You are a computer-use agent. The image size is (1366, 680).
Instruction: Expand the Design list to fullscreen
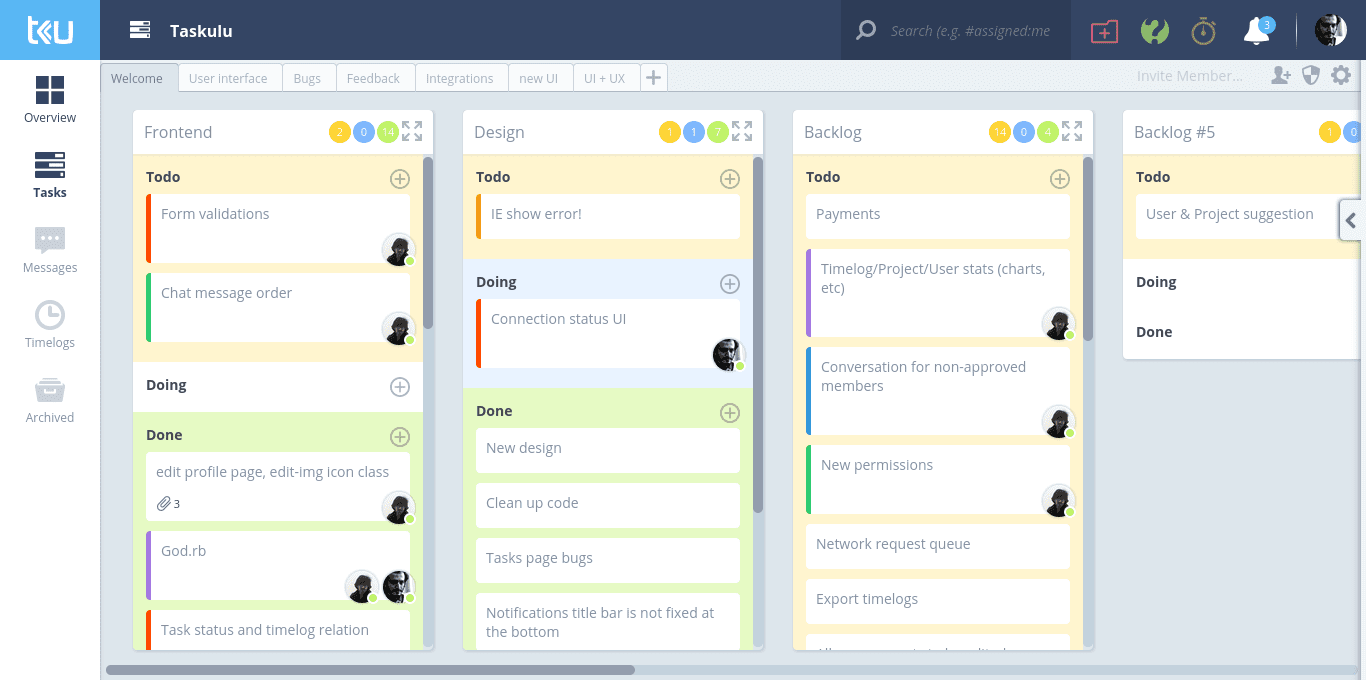click(x=742, y=131)
